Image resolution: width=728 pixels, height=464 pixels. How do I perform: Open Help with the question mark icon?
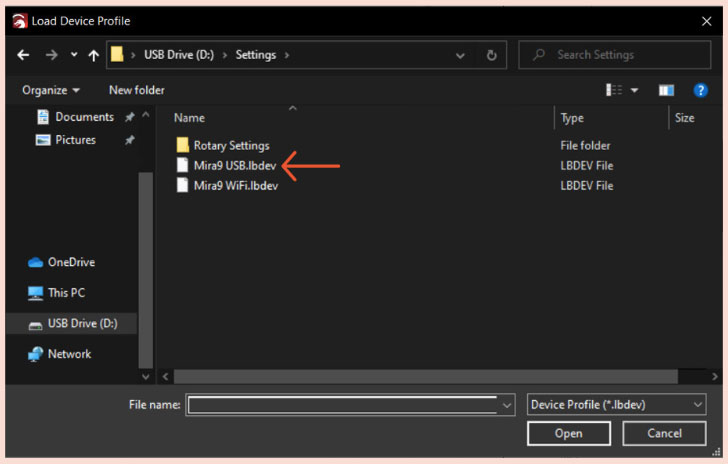click(x=700, y=90)
